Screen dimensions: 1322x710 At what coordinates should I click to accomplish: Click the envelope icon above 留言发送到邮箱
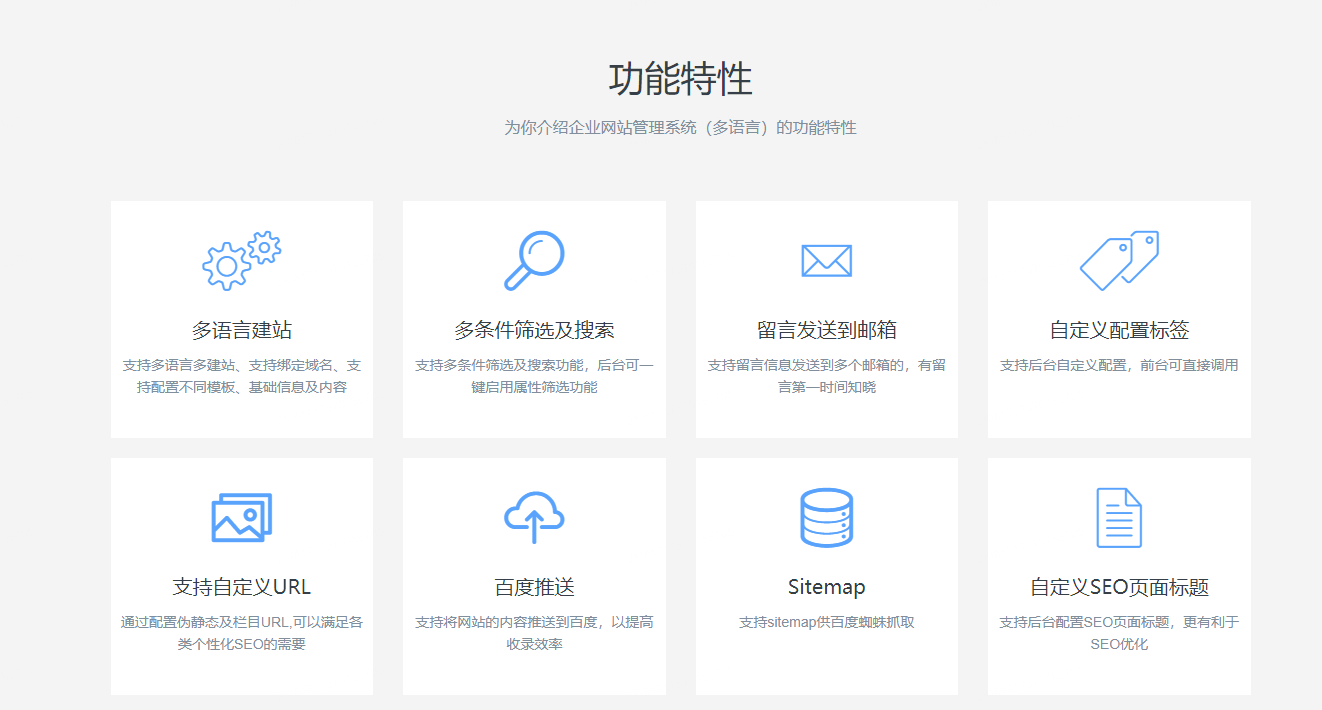(x=826, y=261)
